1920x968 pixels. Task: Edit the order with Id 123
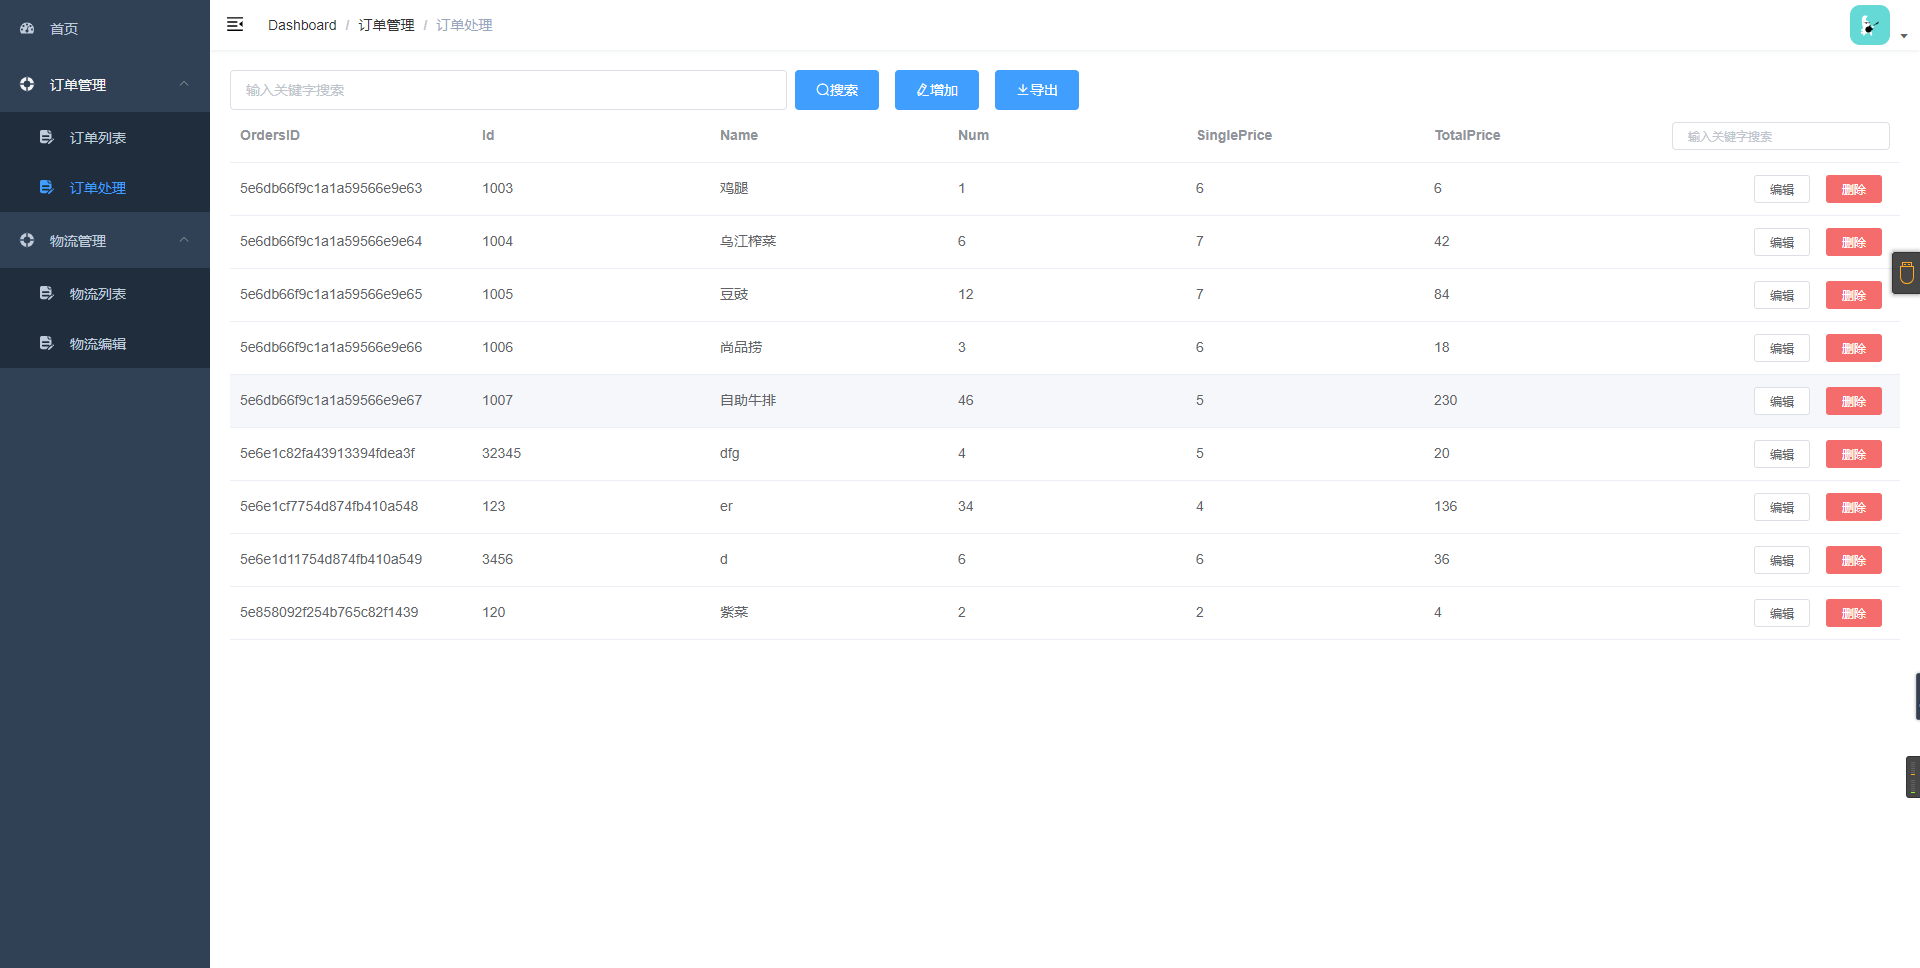(x=1782, y=507)
